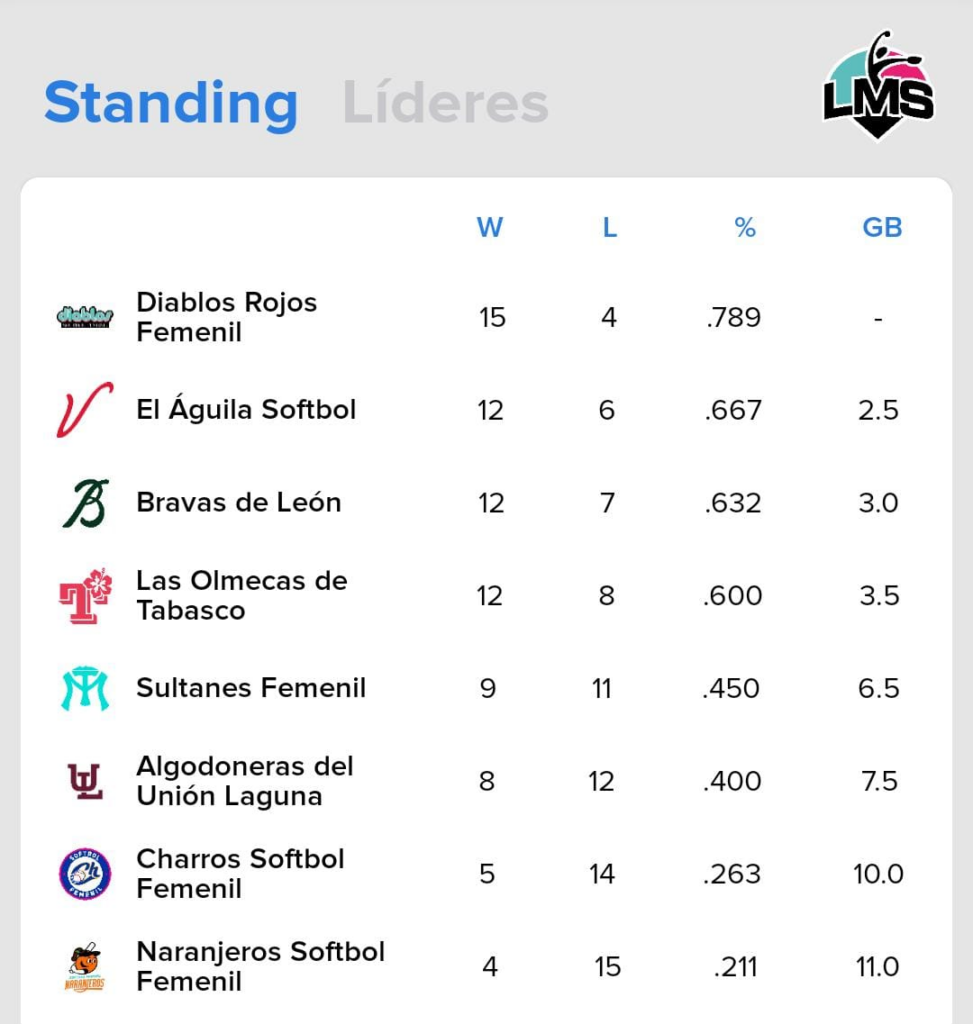Open Bravas de León team name
973x1024 pixels.
[239, 502]
